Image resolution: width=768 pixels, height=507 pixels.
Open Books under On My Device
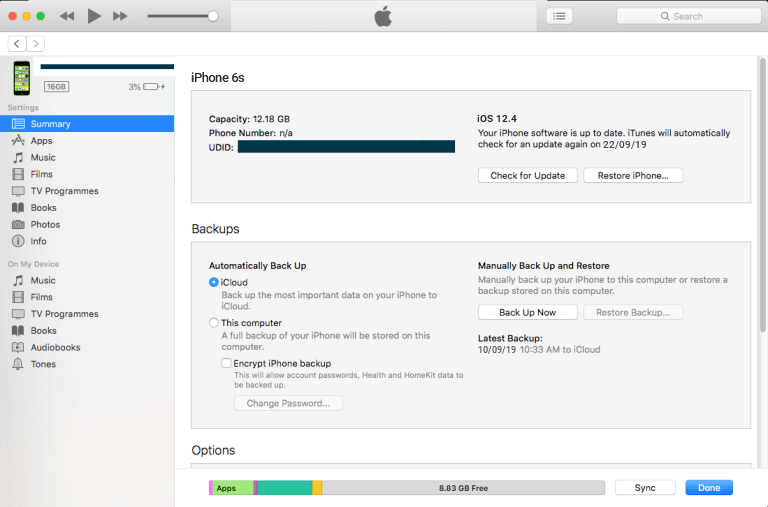pos(87,331)
